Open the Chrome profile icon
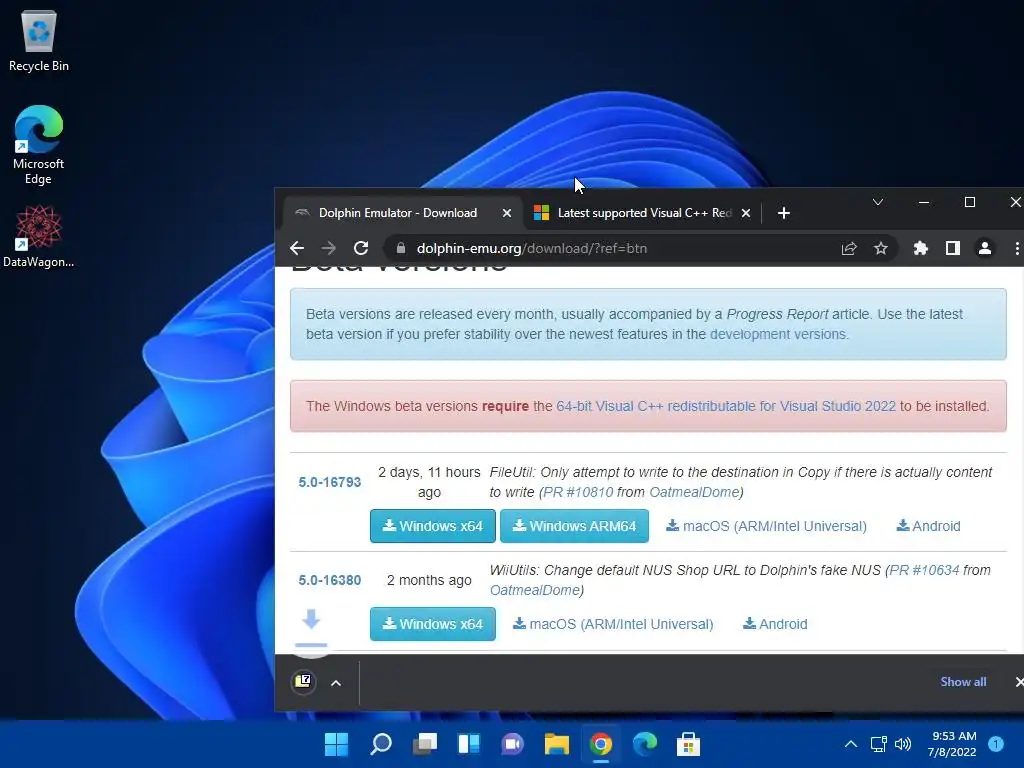This screenshot has width=1024, height=768. 984,248
